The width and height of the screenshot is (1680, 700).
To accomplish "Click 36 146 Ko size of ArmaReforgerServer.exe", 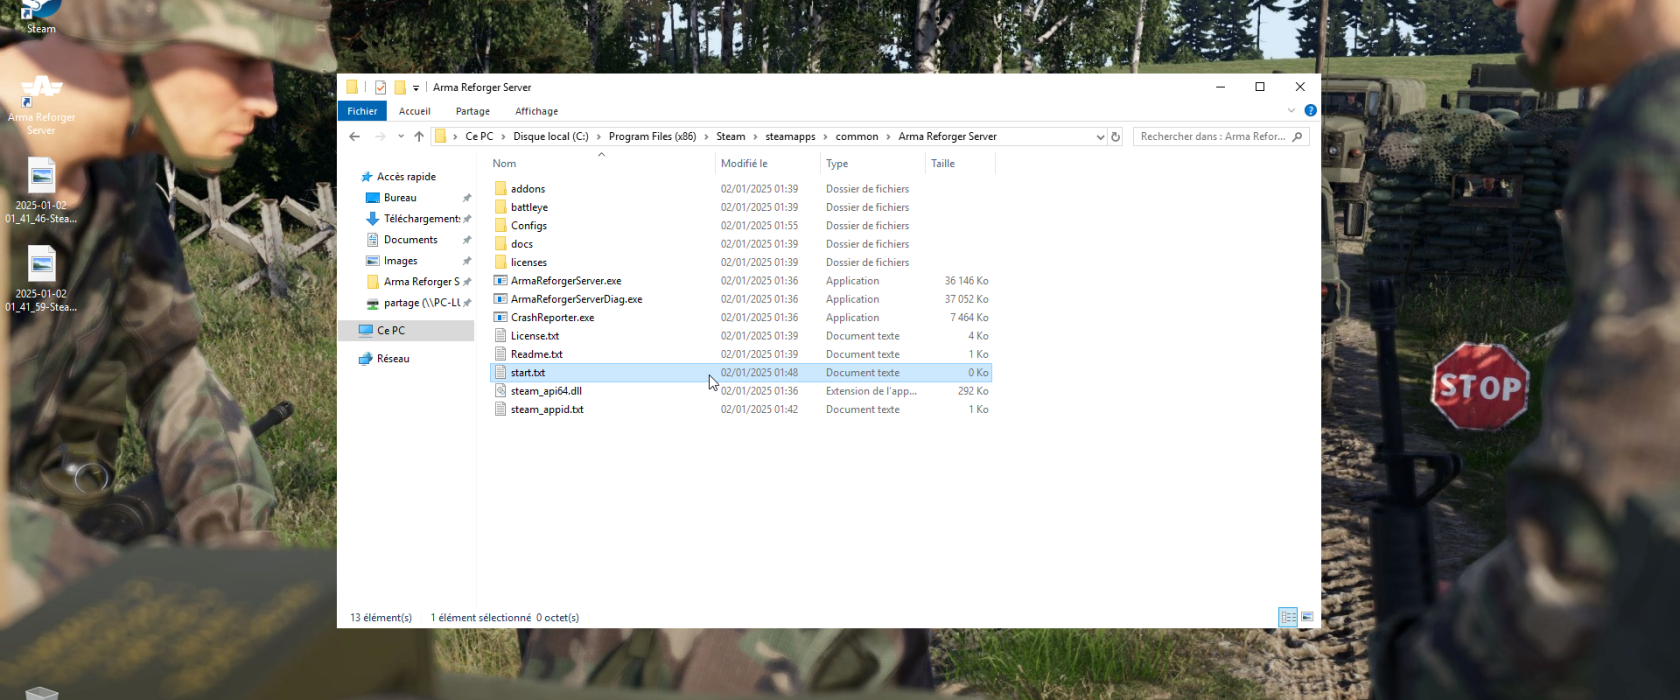I will click(966, 281).
